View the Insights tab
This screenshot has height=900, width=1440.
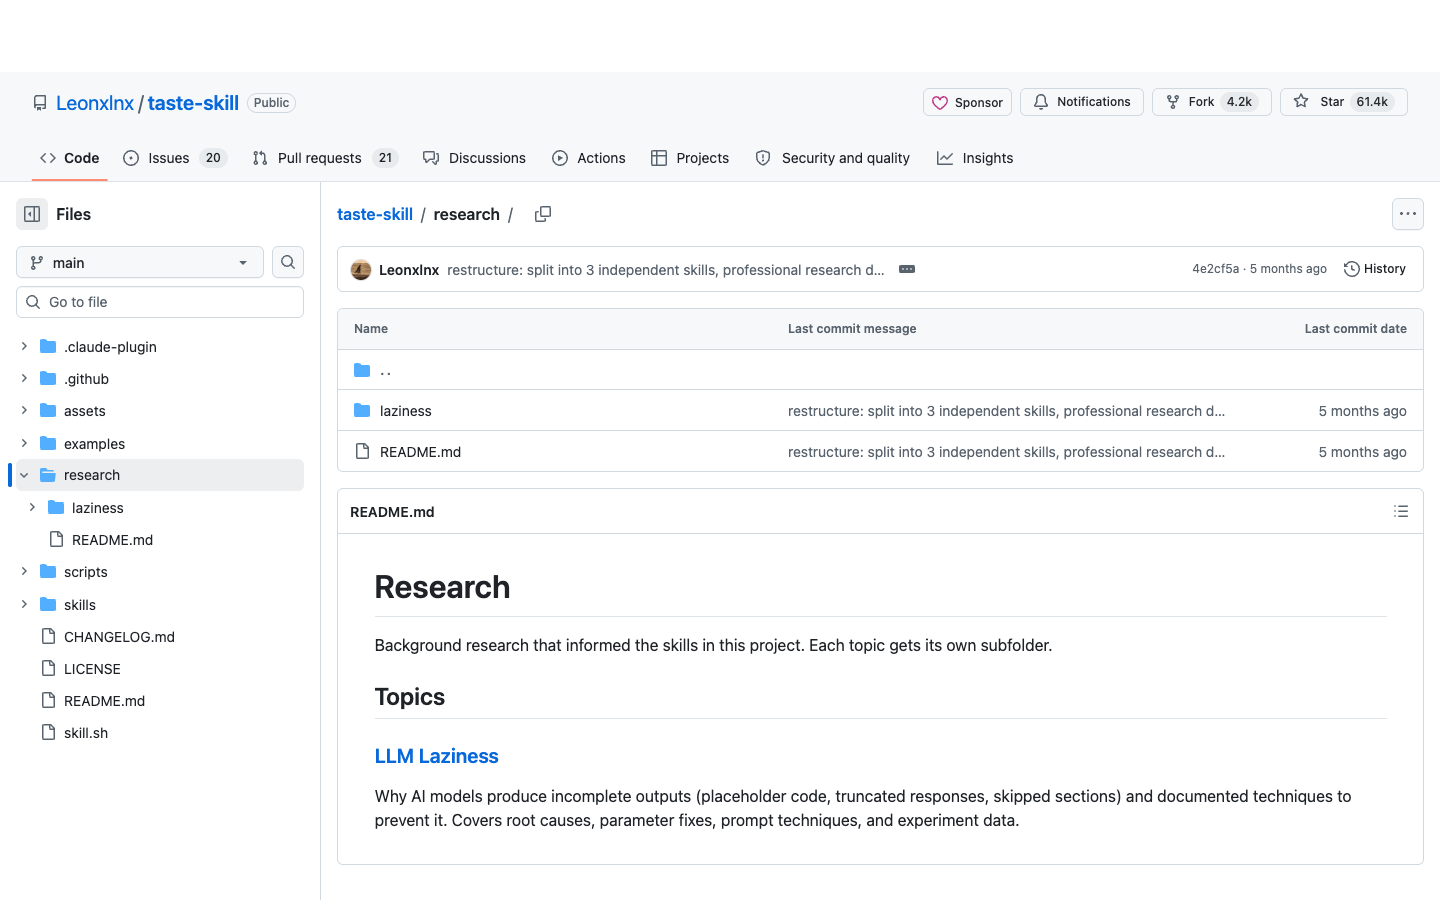975,158
